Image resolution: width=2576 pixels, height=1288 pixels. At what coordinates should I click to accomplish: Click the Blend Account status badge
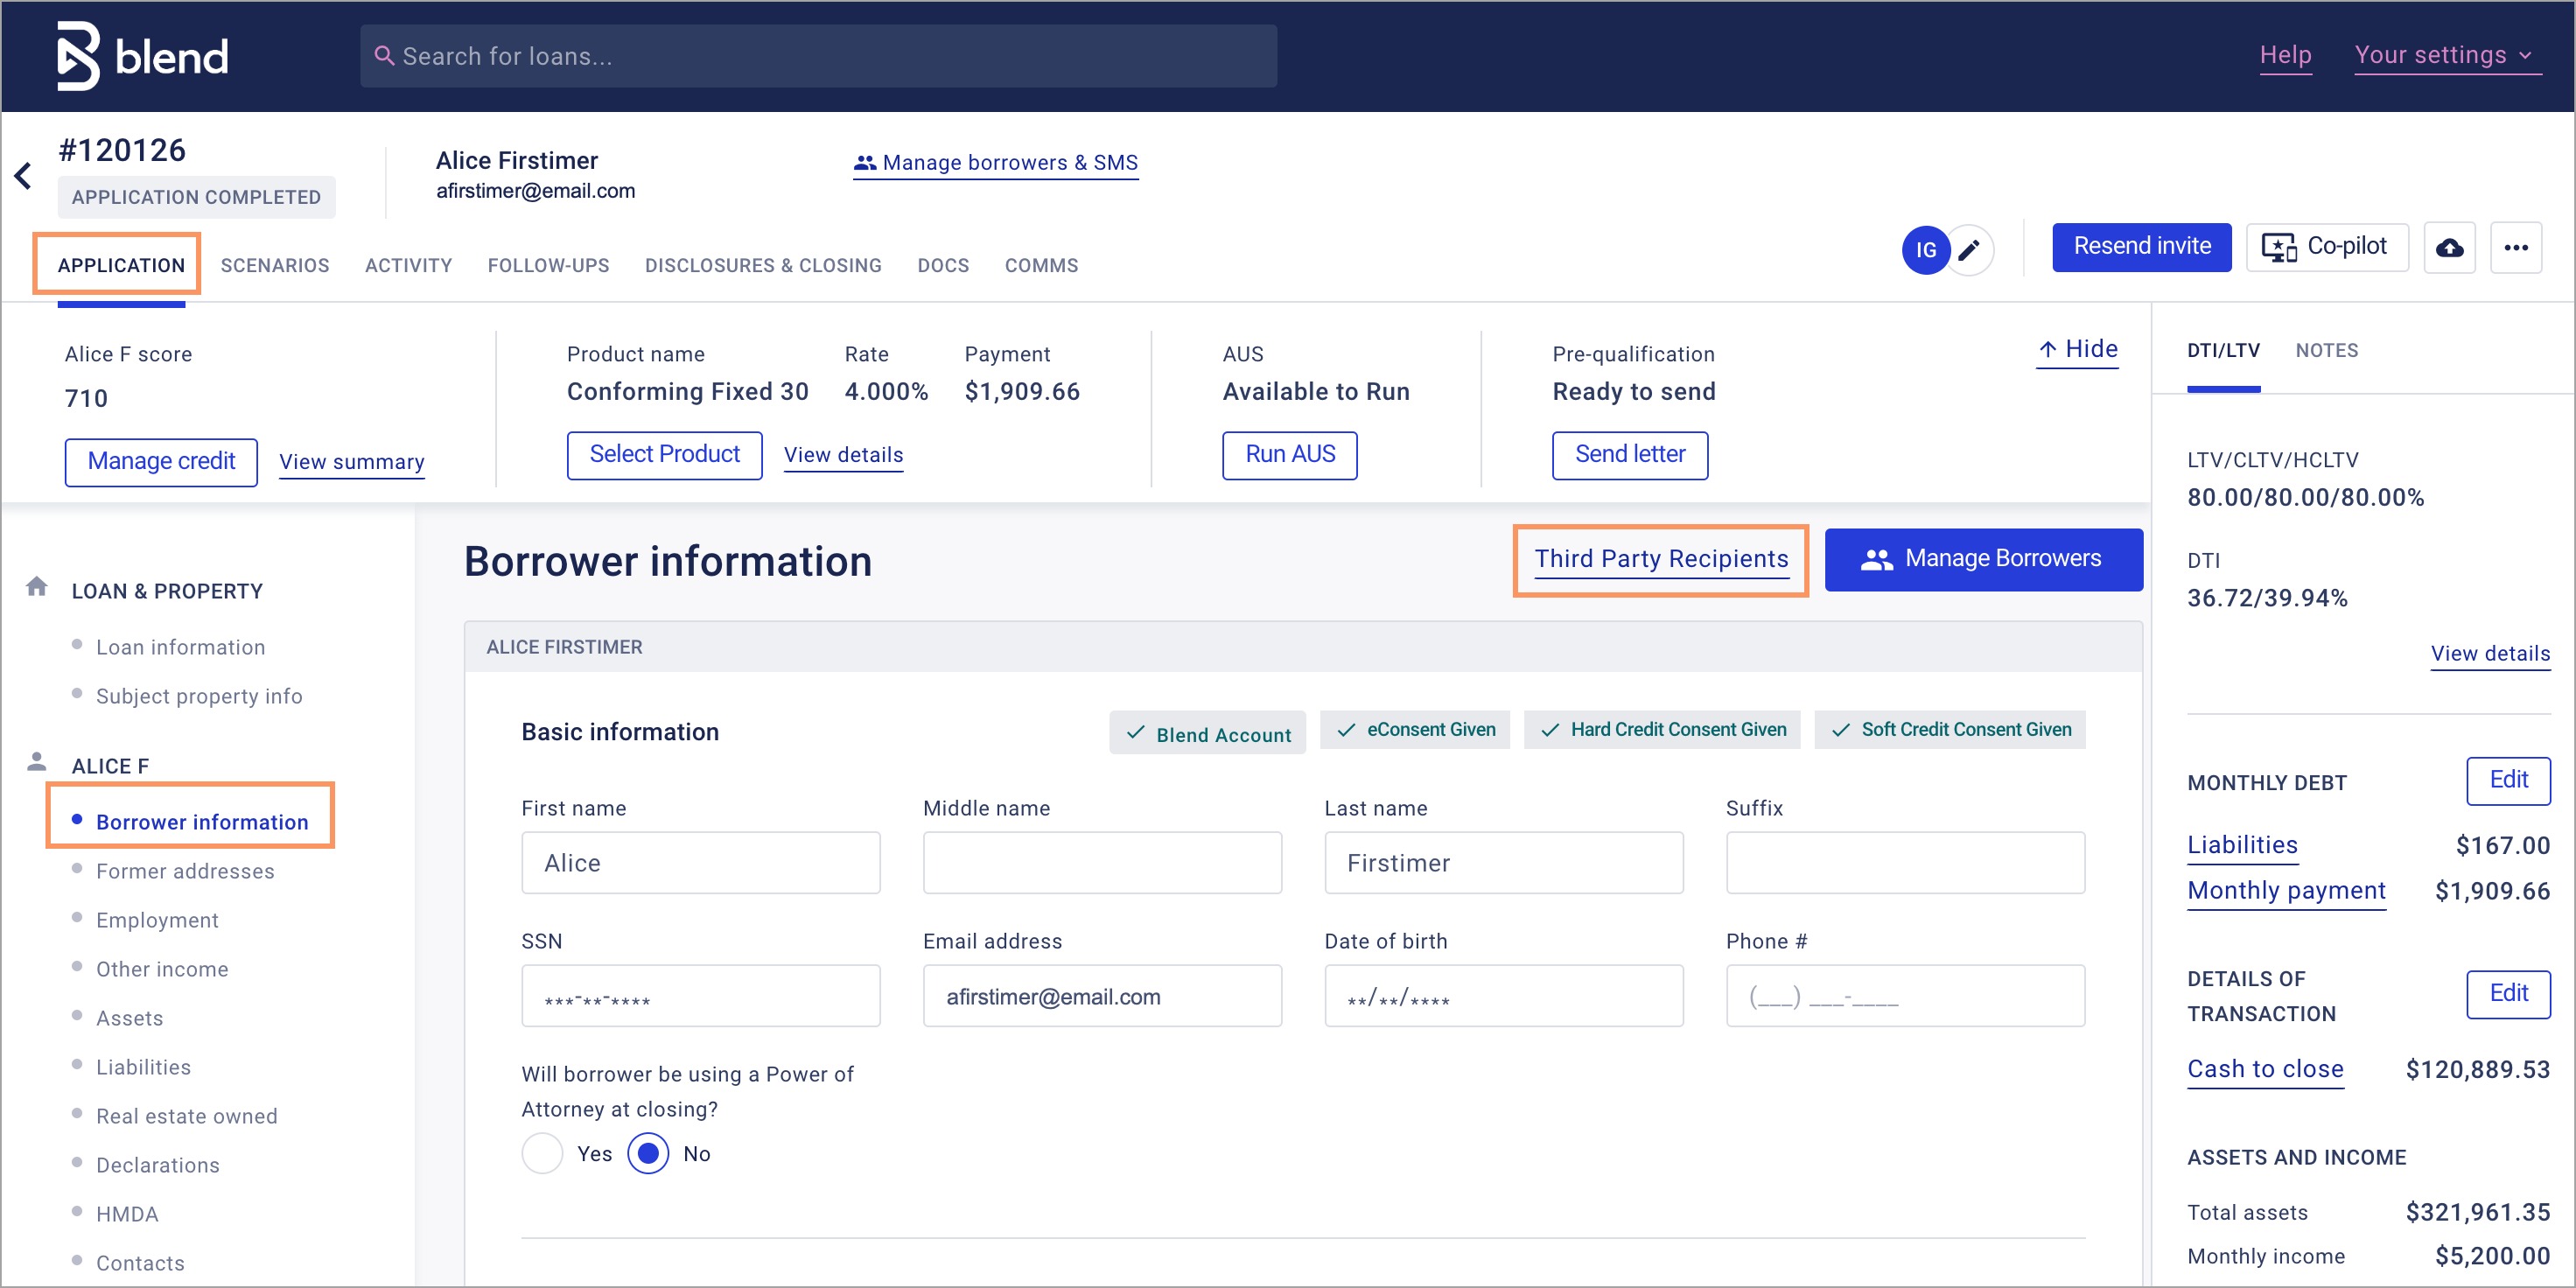[x=1207, y=734]
